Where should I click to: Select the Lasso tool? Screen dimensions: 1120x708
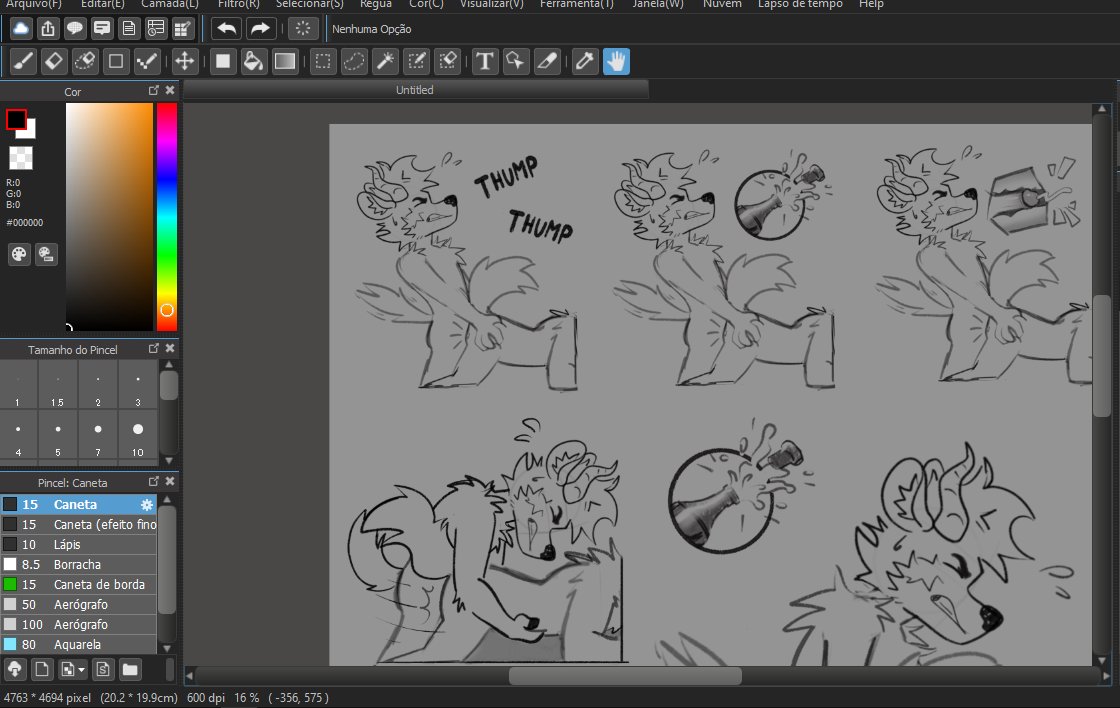[354, 61]
